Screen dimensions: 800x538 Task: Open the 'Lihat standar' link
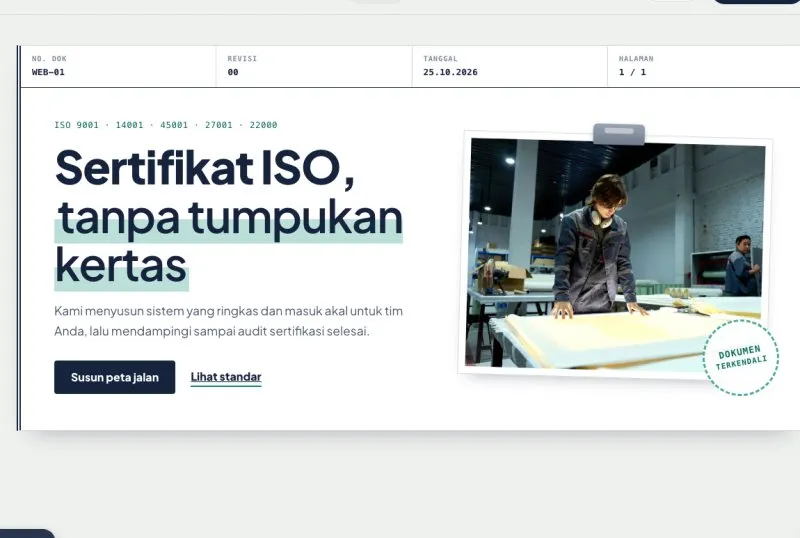click(226, 377)
